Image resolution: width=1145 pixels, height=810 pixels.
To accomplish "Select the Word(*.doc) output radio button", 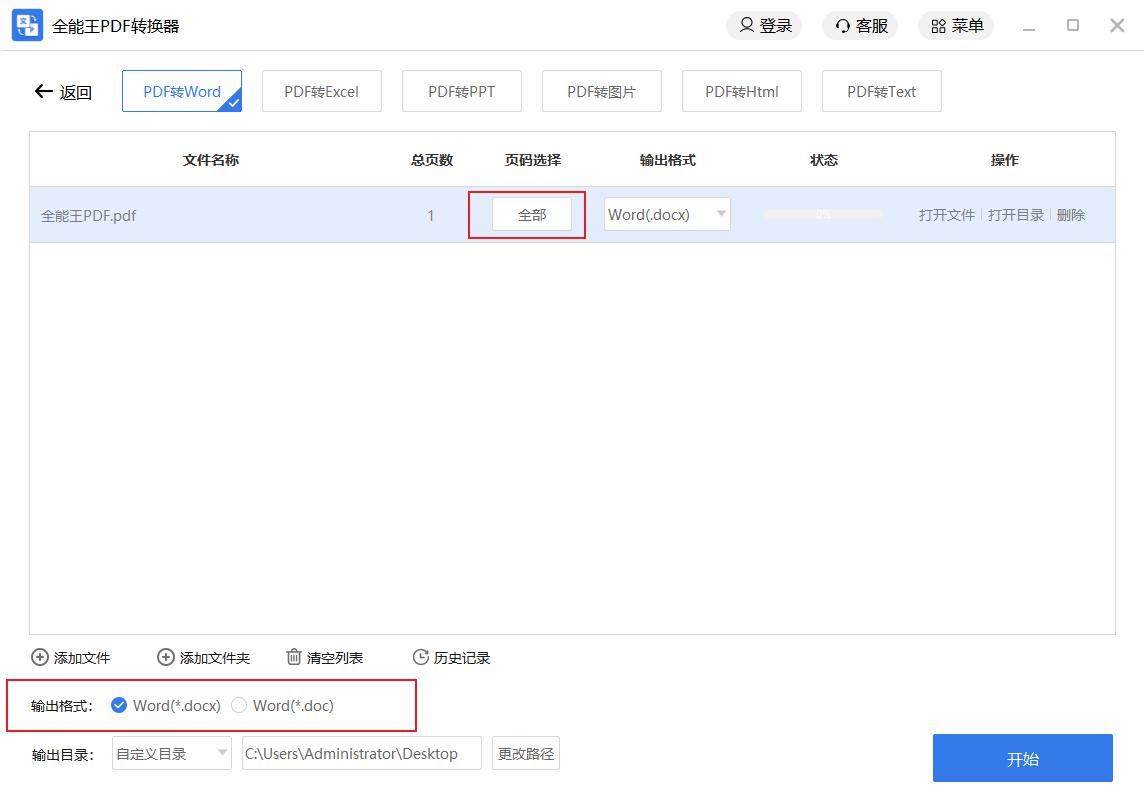I will tap(239, 705).
